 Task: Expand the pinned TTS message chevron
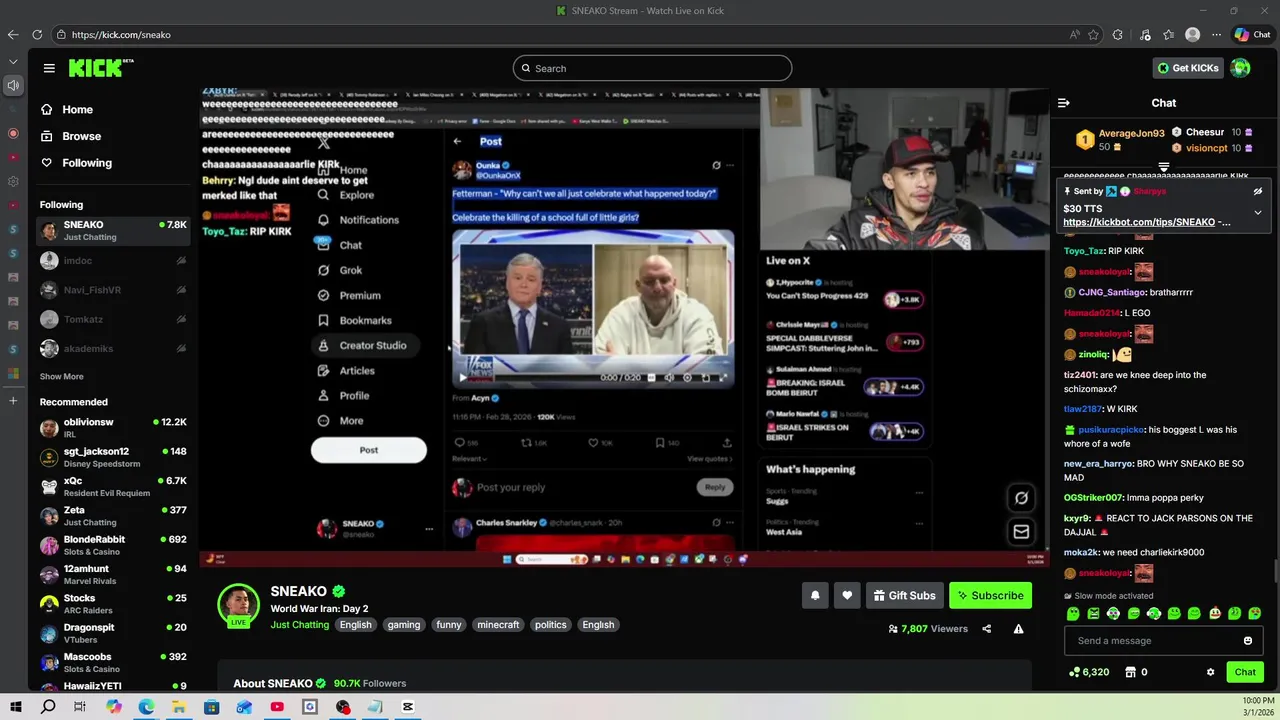click(1258, 212)
